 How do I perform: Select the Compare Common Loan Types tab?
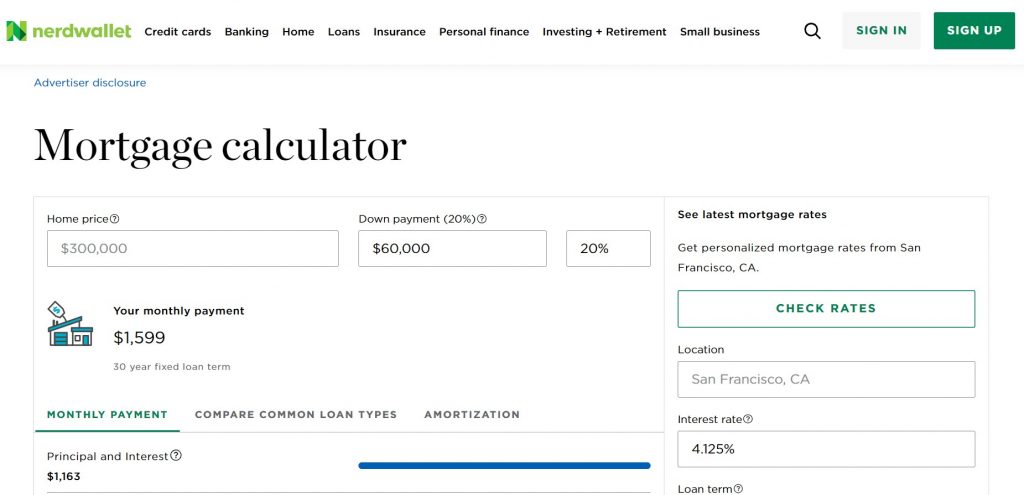coord(295,415)
